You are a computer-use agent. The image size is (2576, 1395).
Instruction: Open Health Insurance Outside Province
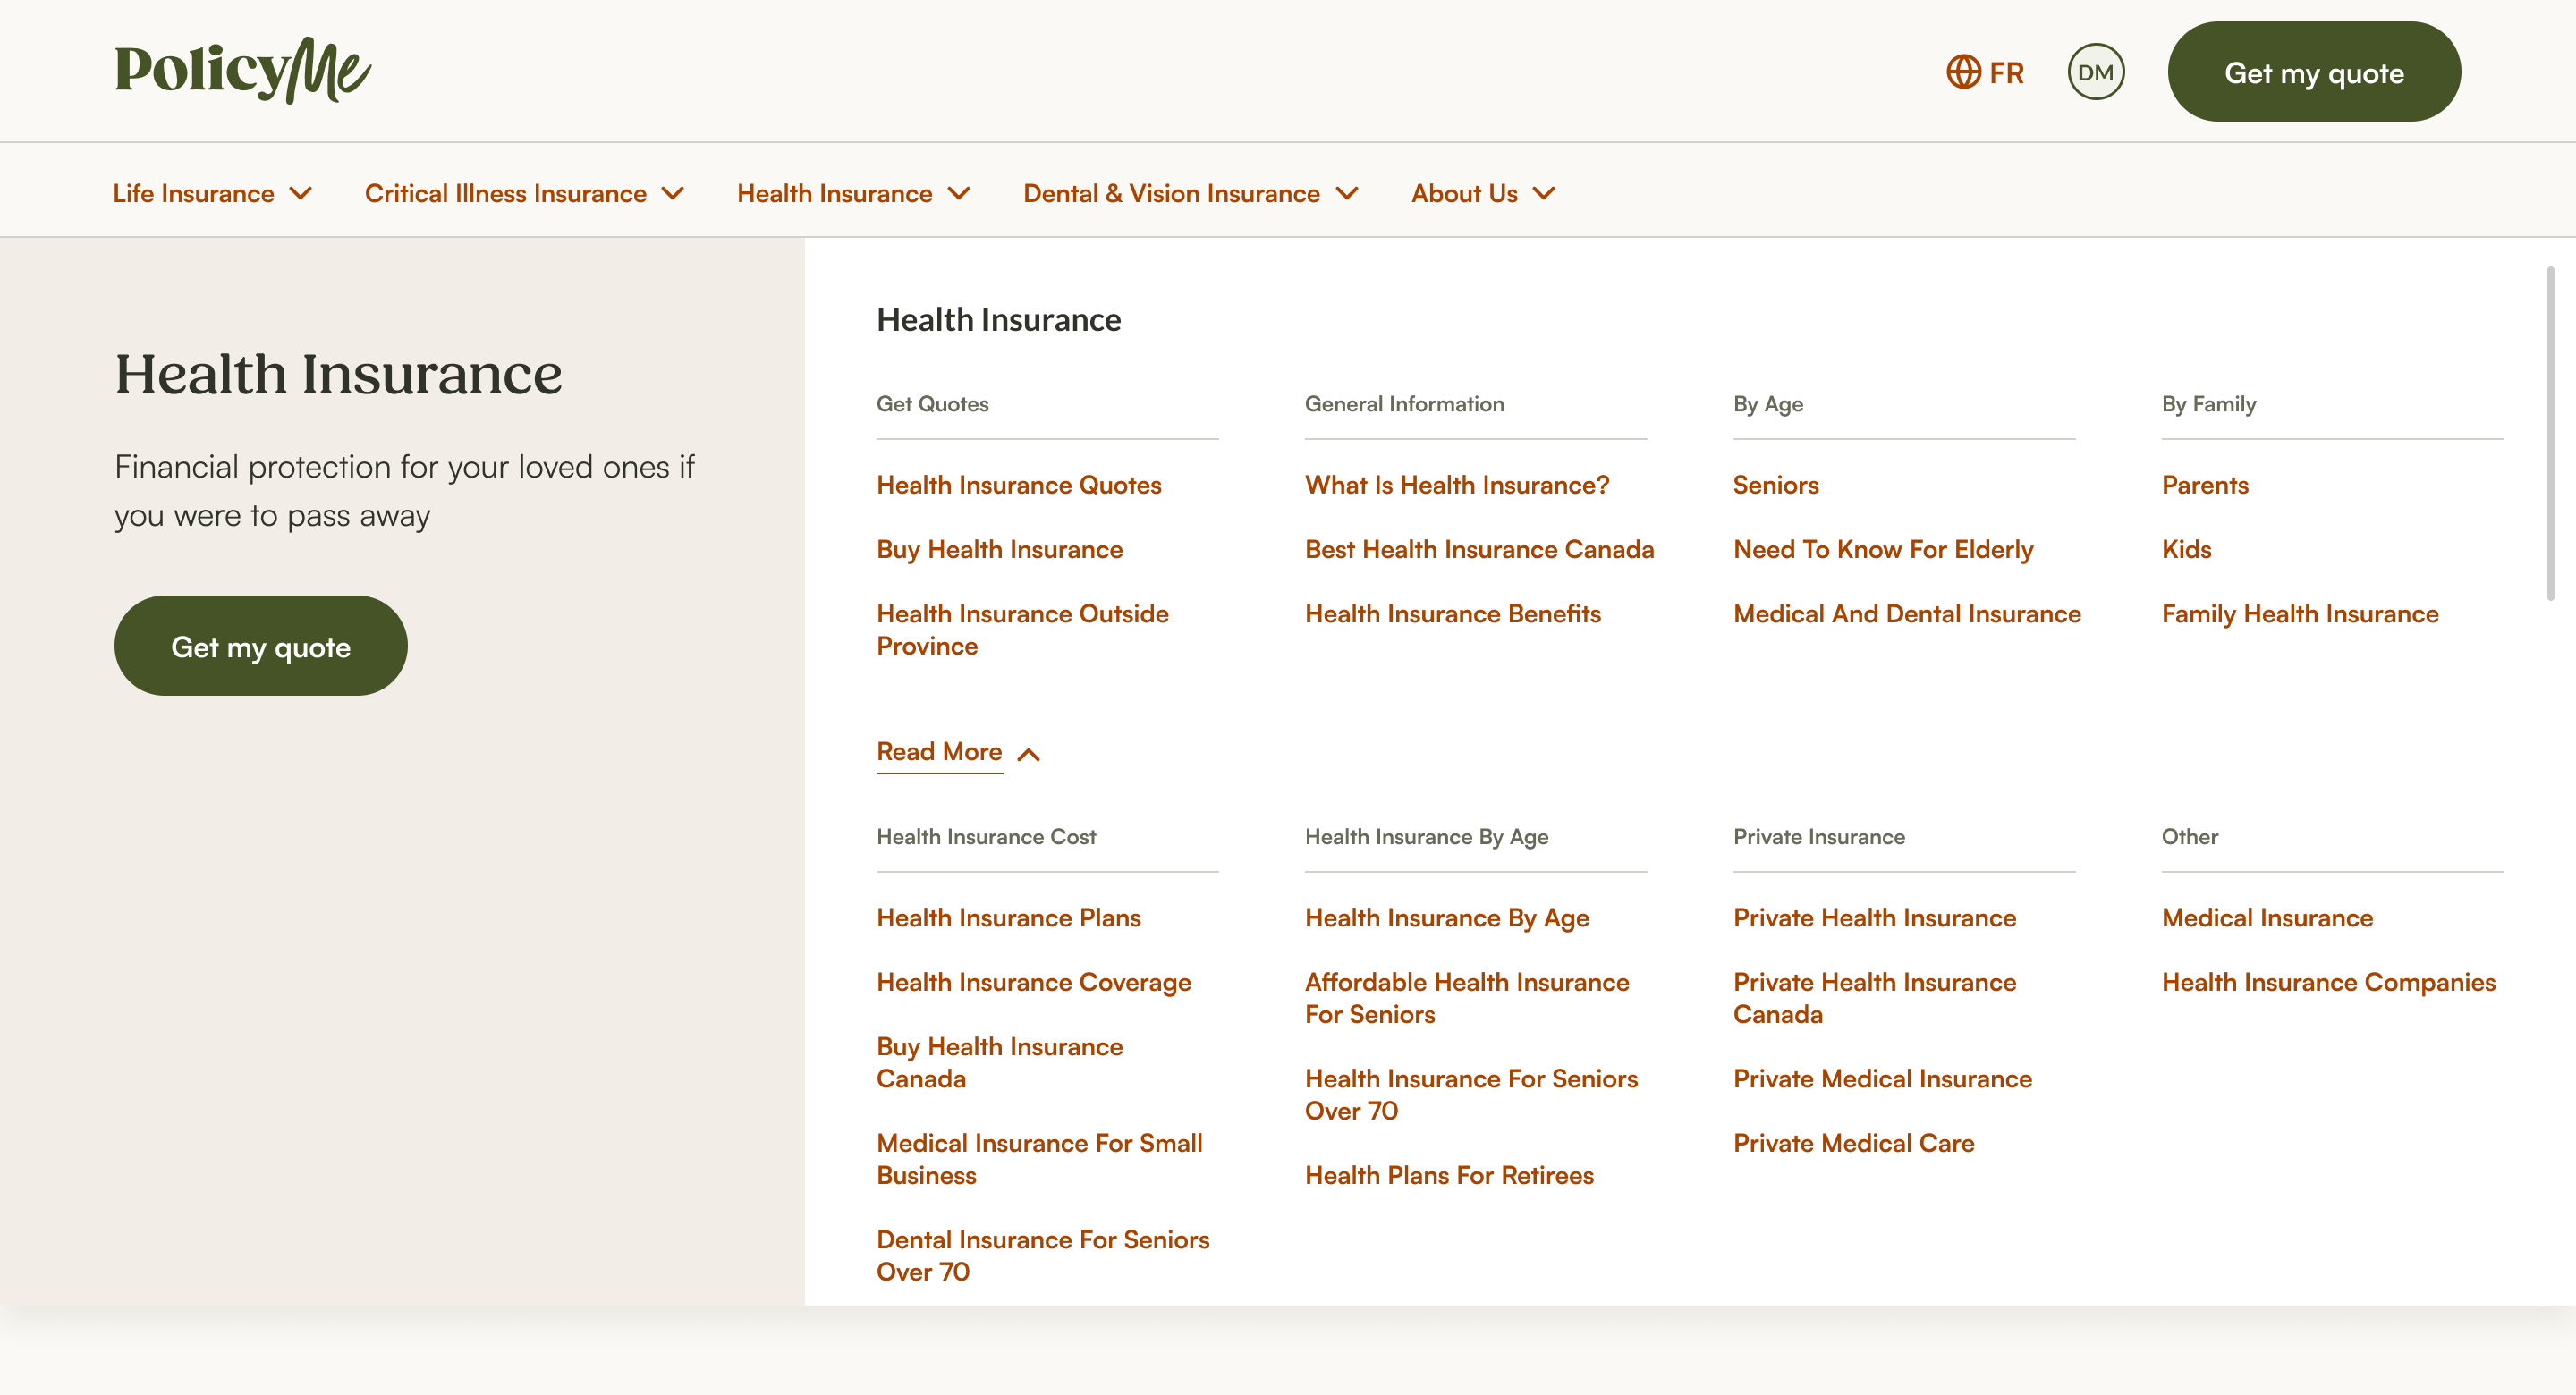point(1022,629)
